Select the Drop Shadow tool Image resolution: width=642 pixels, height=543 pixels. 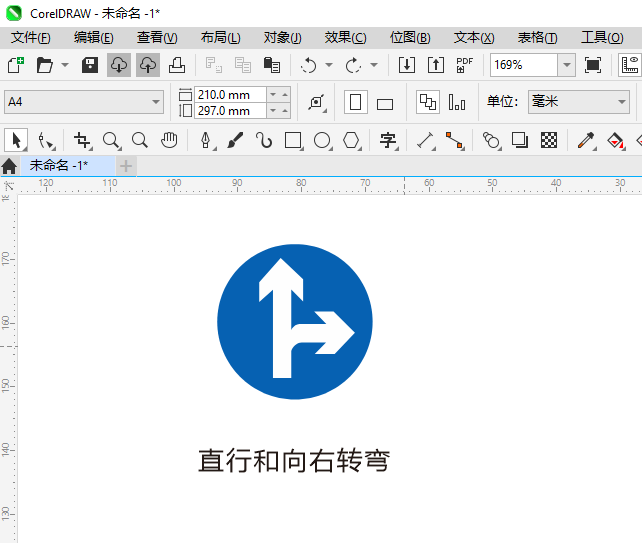(x=520, y=140)
